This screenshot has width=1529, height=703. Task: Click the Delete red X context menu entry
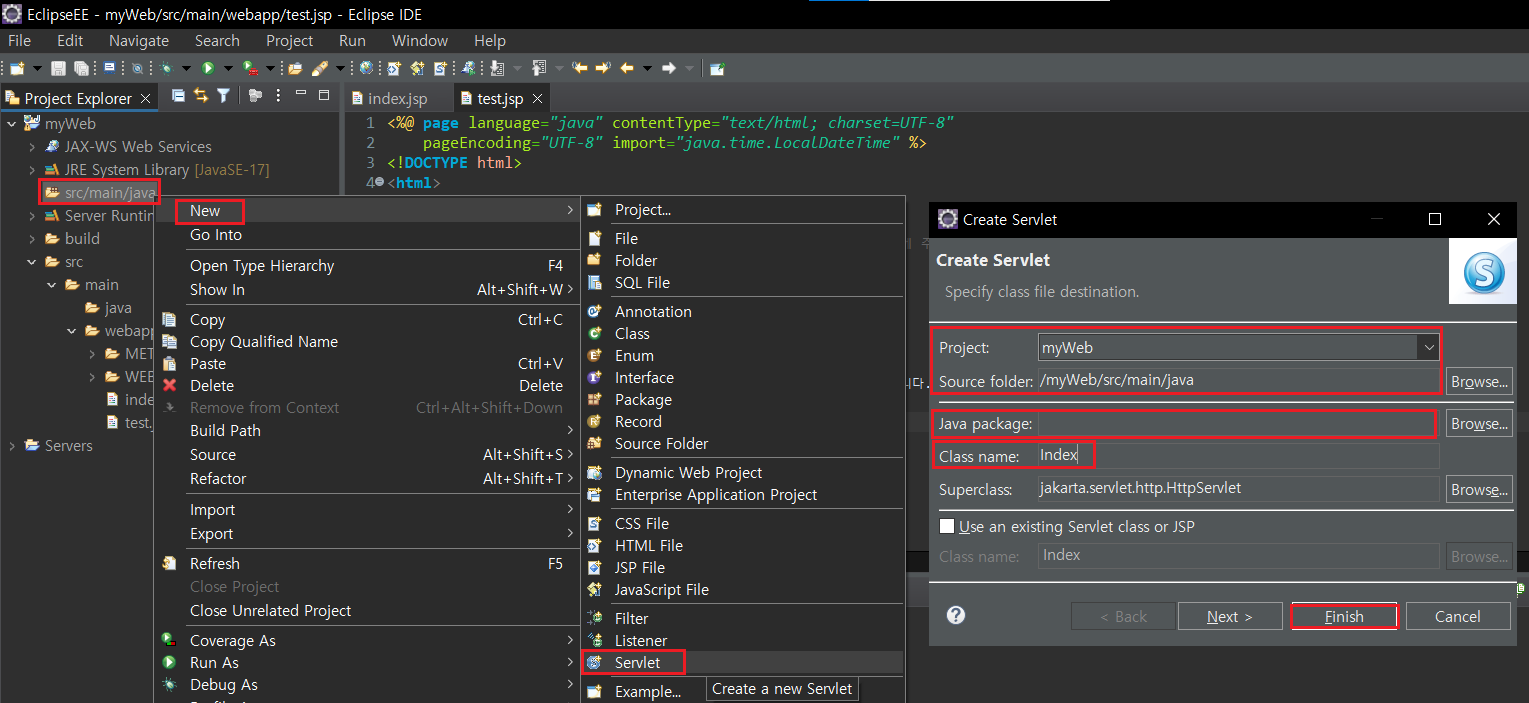tap(212, 386)
